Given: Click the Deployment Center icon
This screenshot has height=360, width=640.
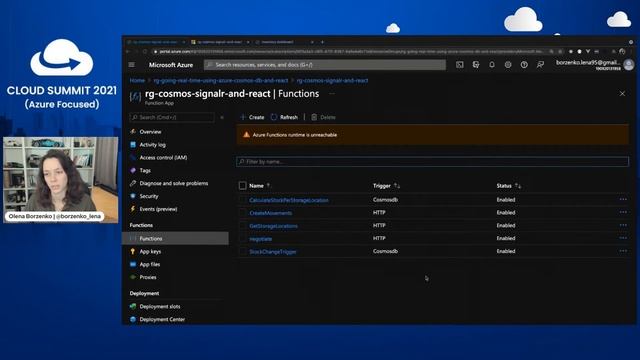Looking at the screenshot, I should pos(133,319).
